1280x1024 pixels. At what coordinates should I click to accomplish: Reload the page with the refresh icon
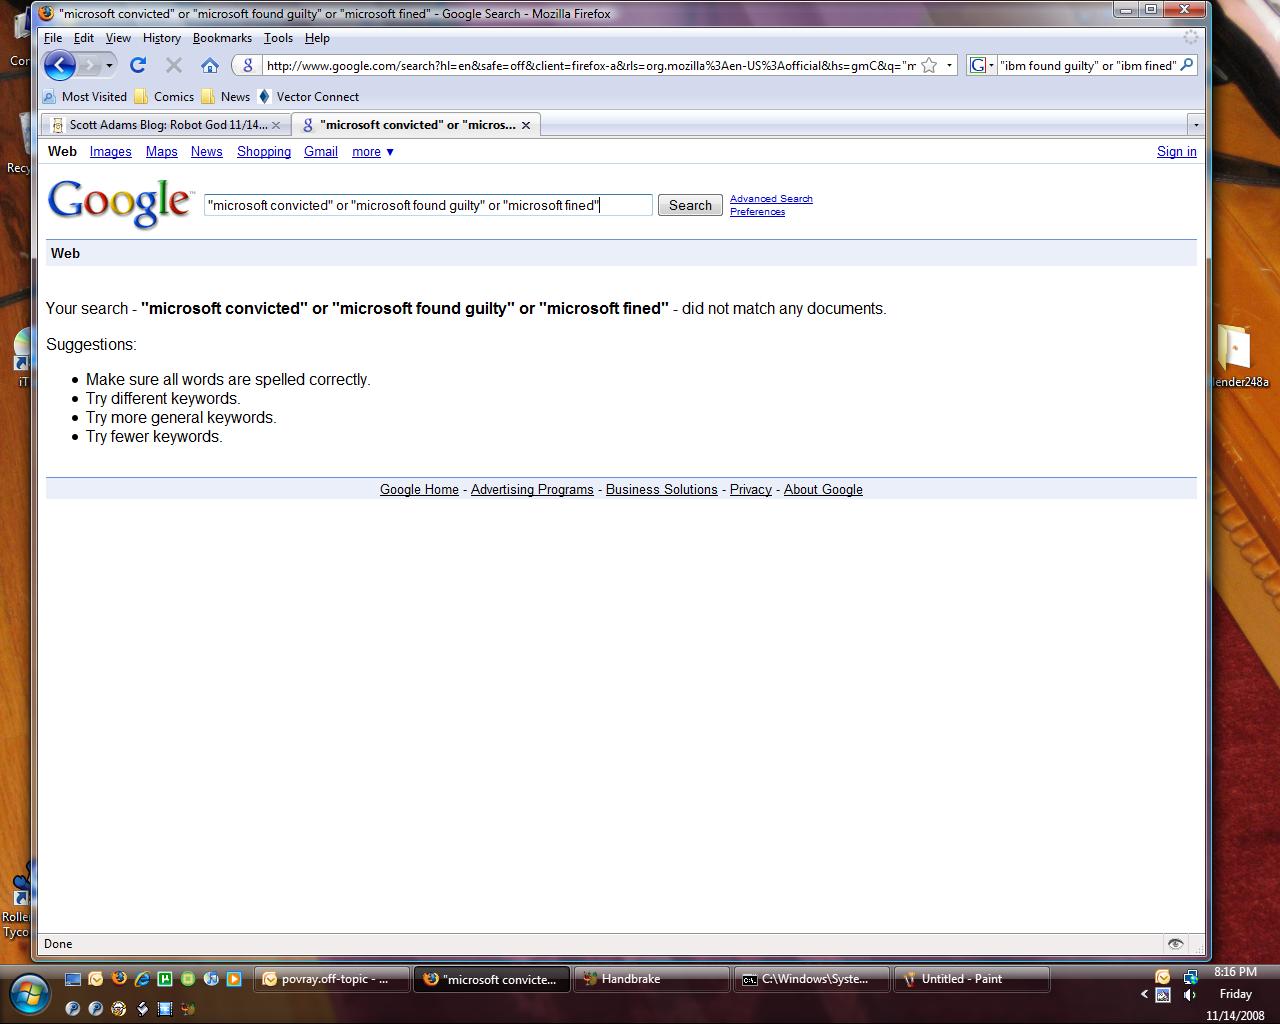coord(138,65)
